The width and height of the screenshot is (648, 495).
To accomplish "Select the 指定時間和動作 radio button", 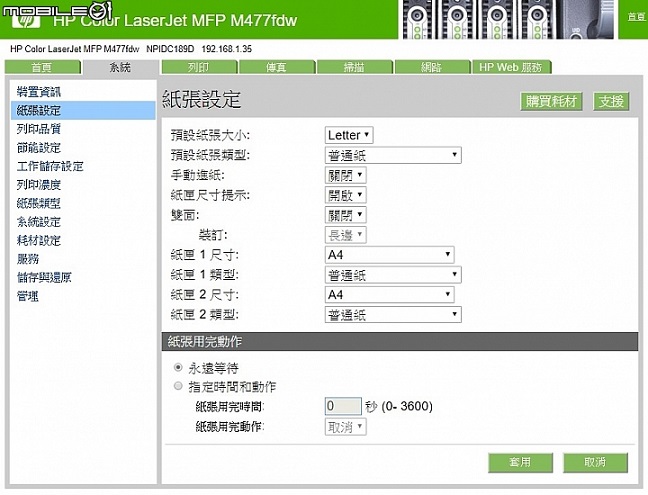I will [178, 386].
